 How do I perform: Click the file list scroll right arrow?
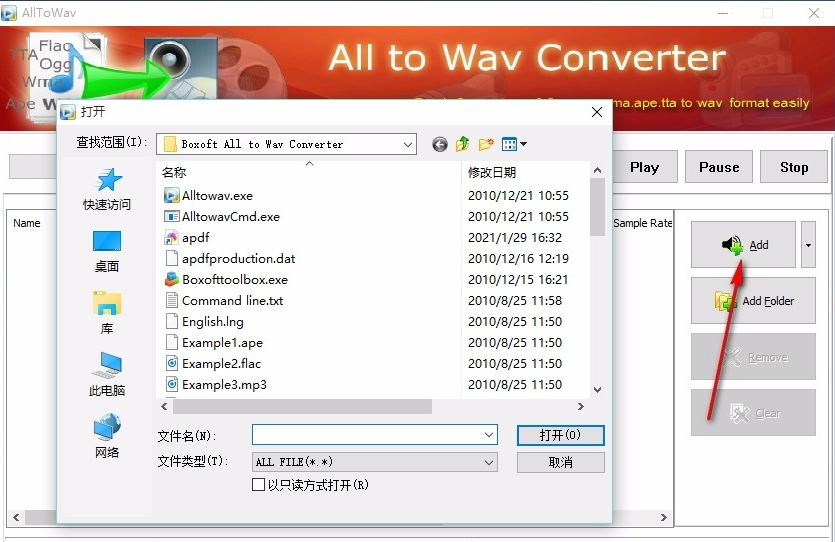coord(580,406)
